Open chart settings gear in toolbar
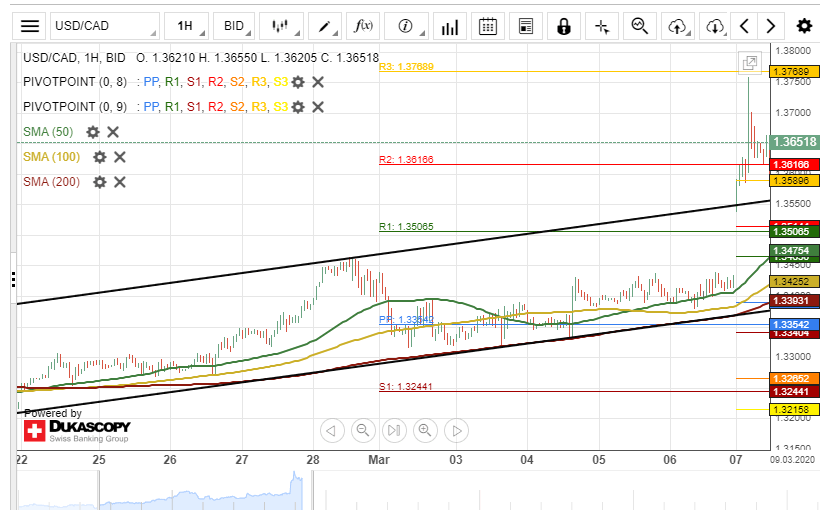The image size is (831, 514). pyautogui.click(x=804, y=26)
